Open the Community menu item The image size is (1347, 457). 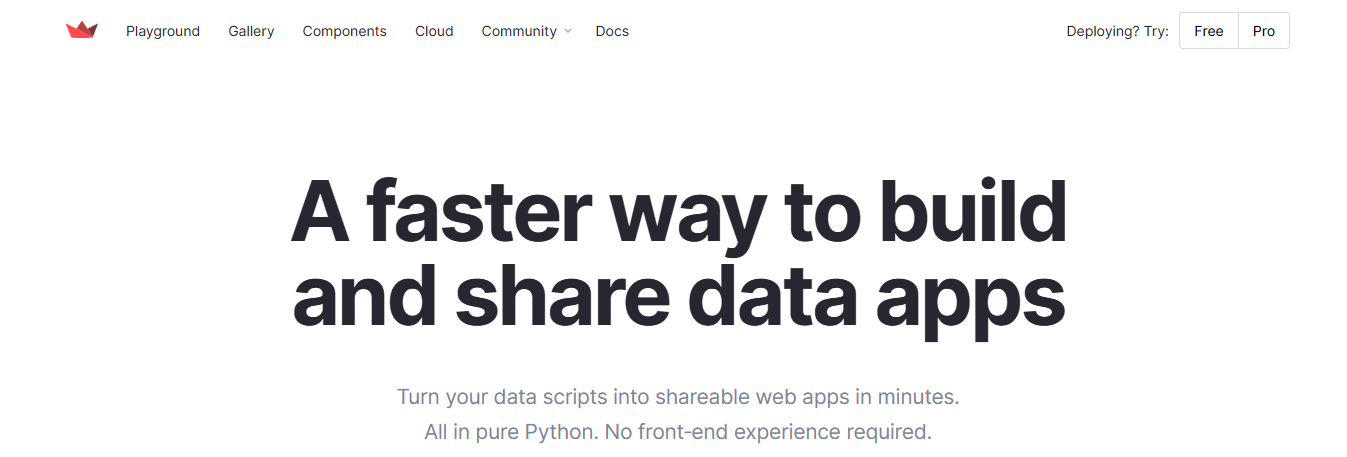point(519,31)
